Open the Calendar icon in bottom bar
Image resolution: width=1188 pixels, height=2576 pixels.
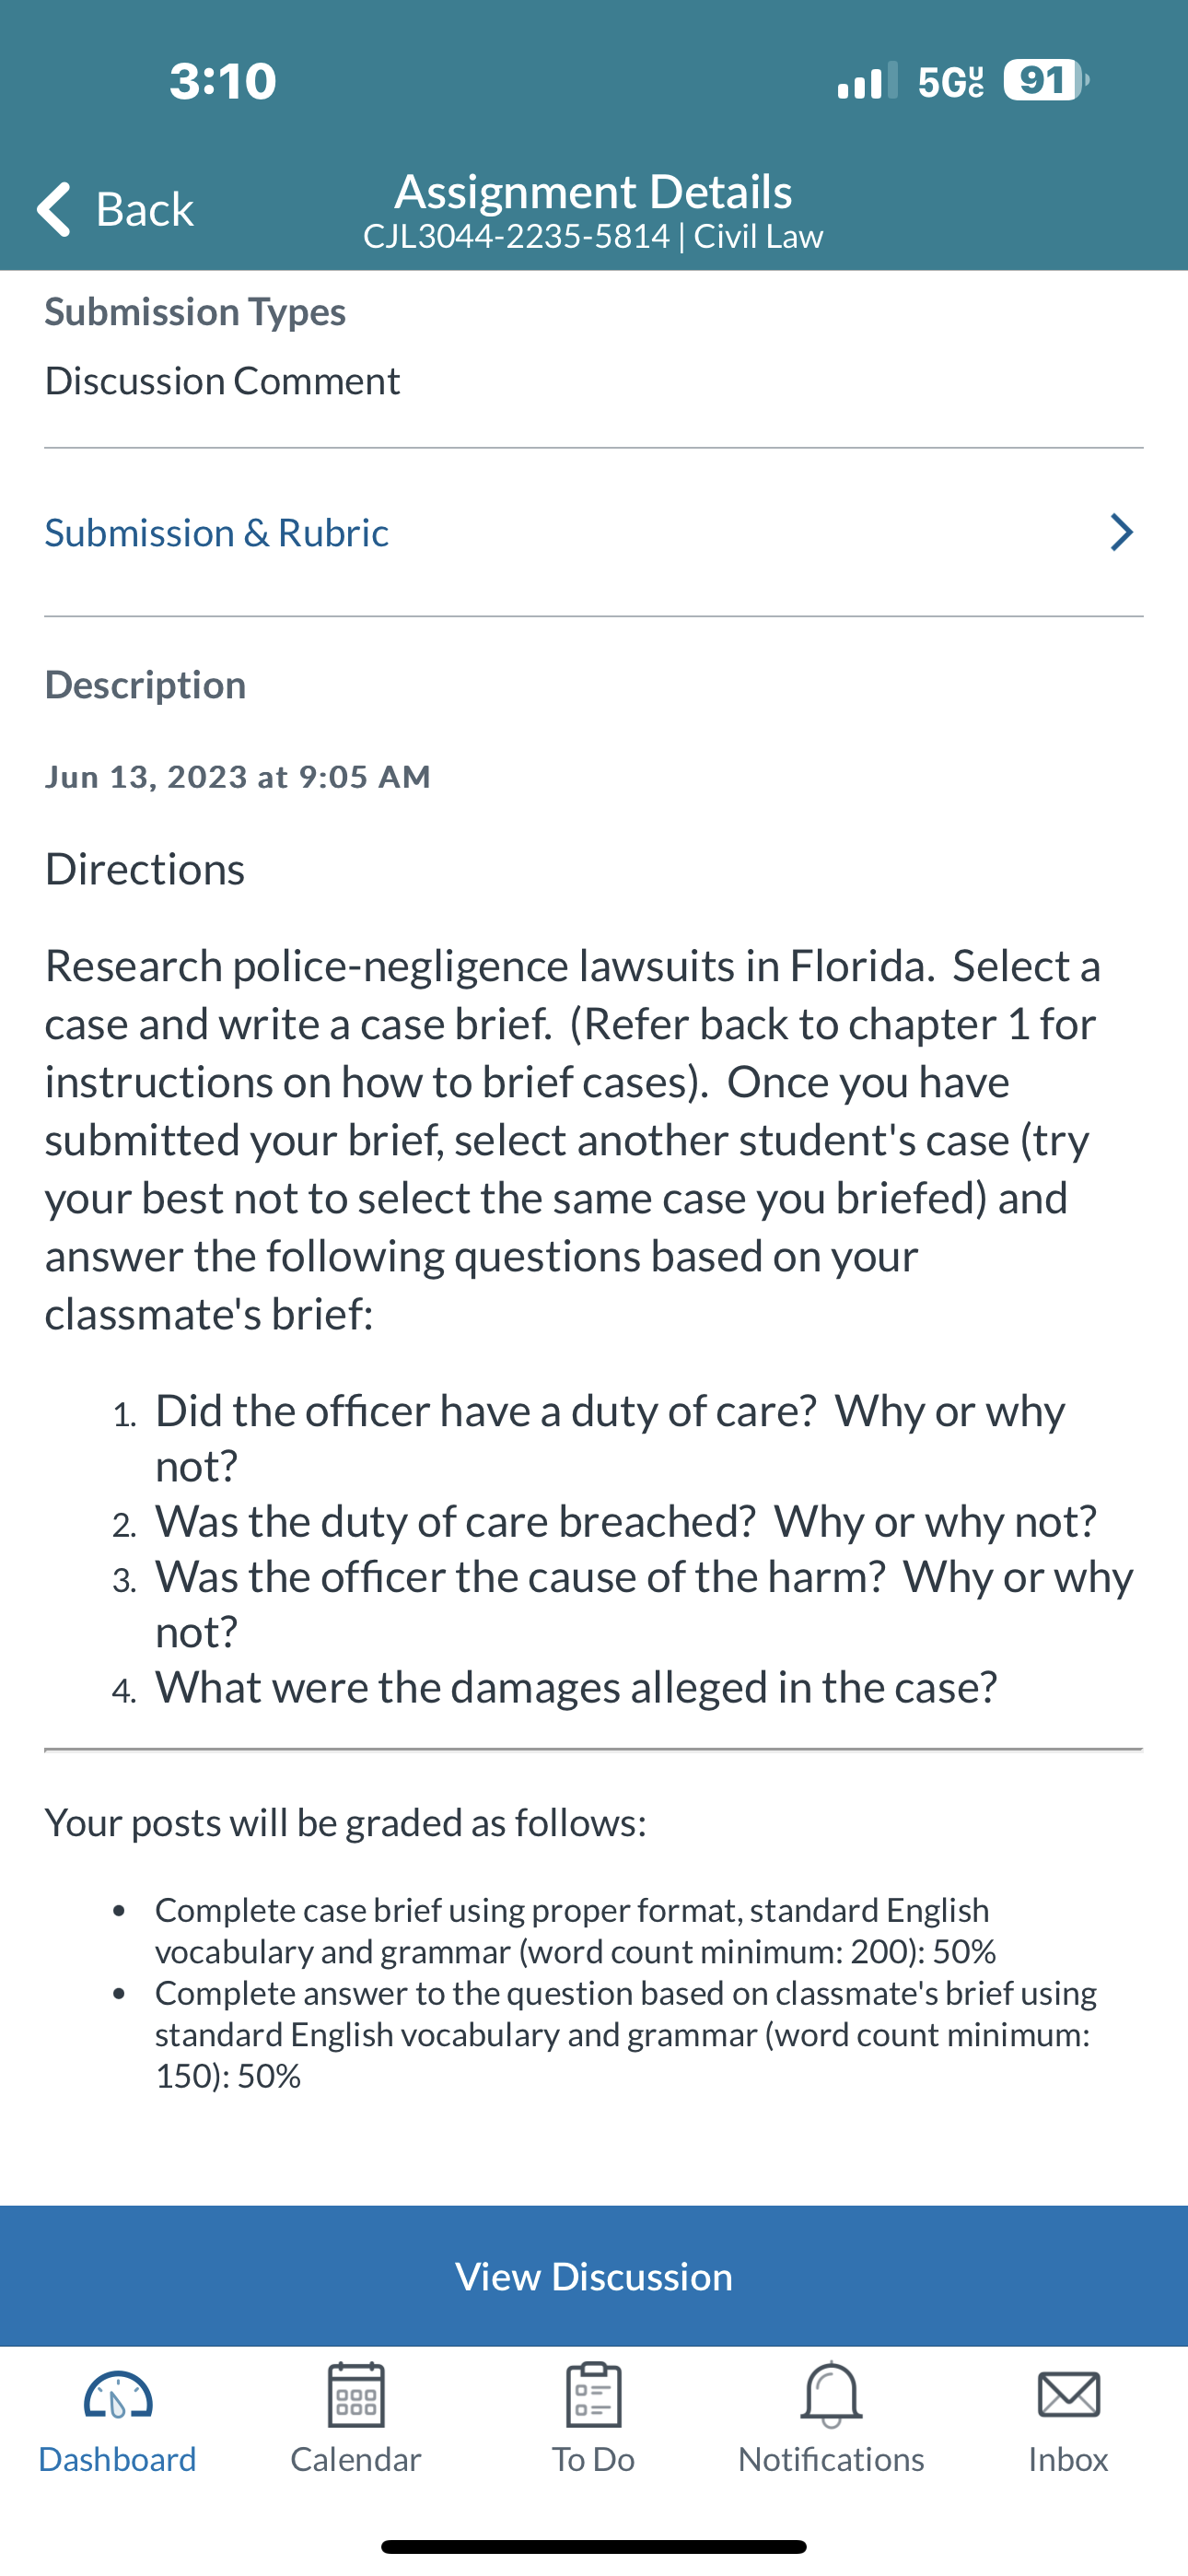tap(356, 2395)
